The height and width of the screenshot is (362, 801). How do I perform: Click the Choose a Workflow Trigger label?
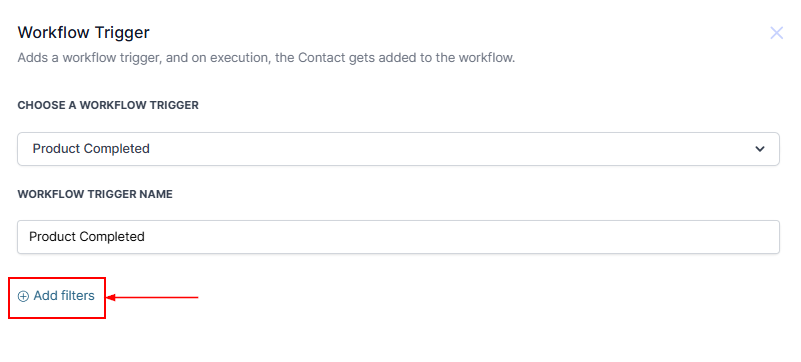tap(108, 105)
